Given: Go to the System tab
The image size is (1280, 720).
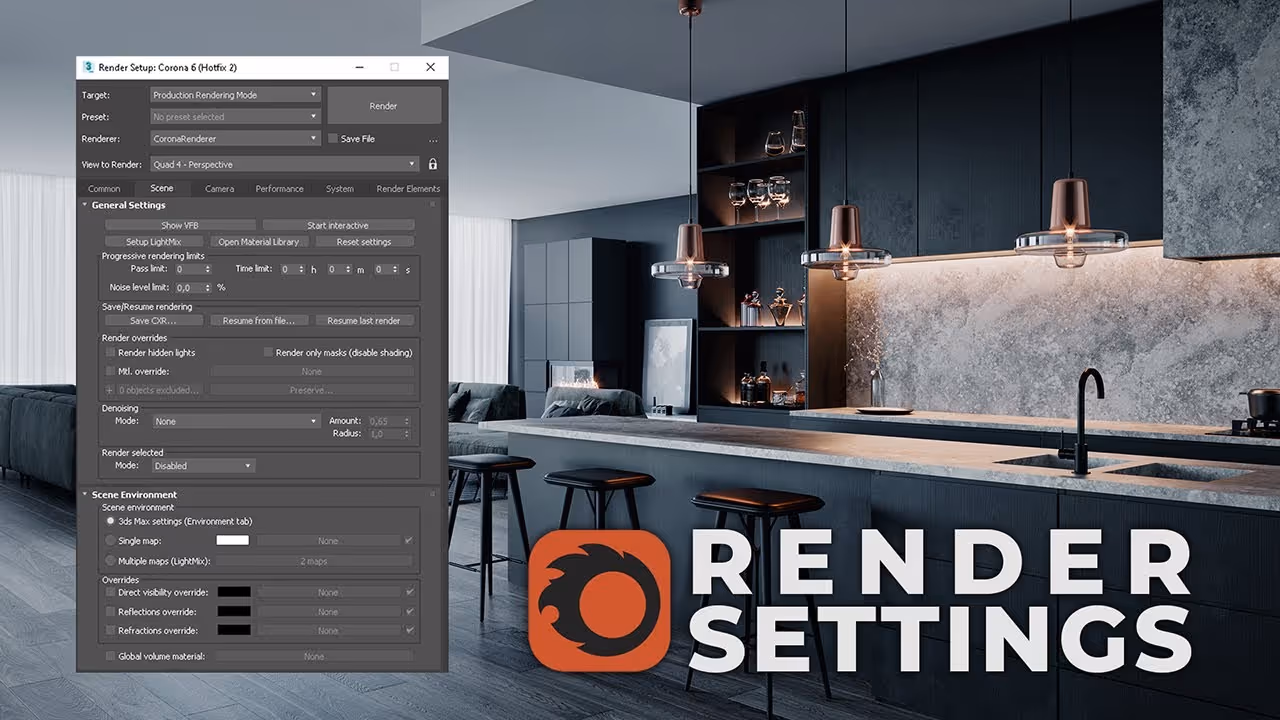Looking at the screenshot, I should 340,188.
